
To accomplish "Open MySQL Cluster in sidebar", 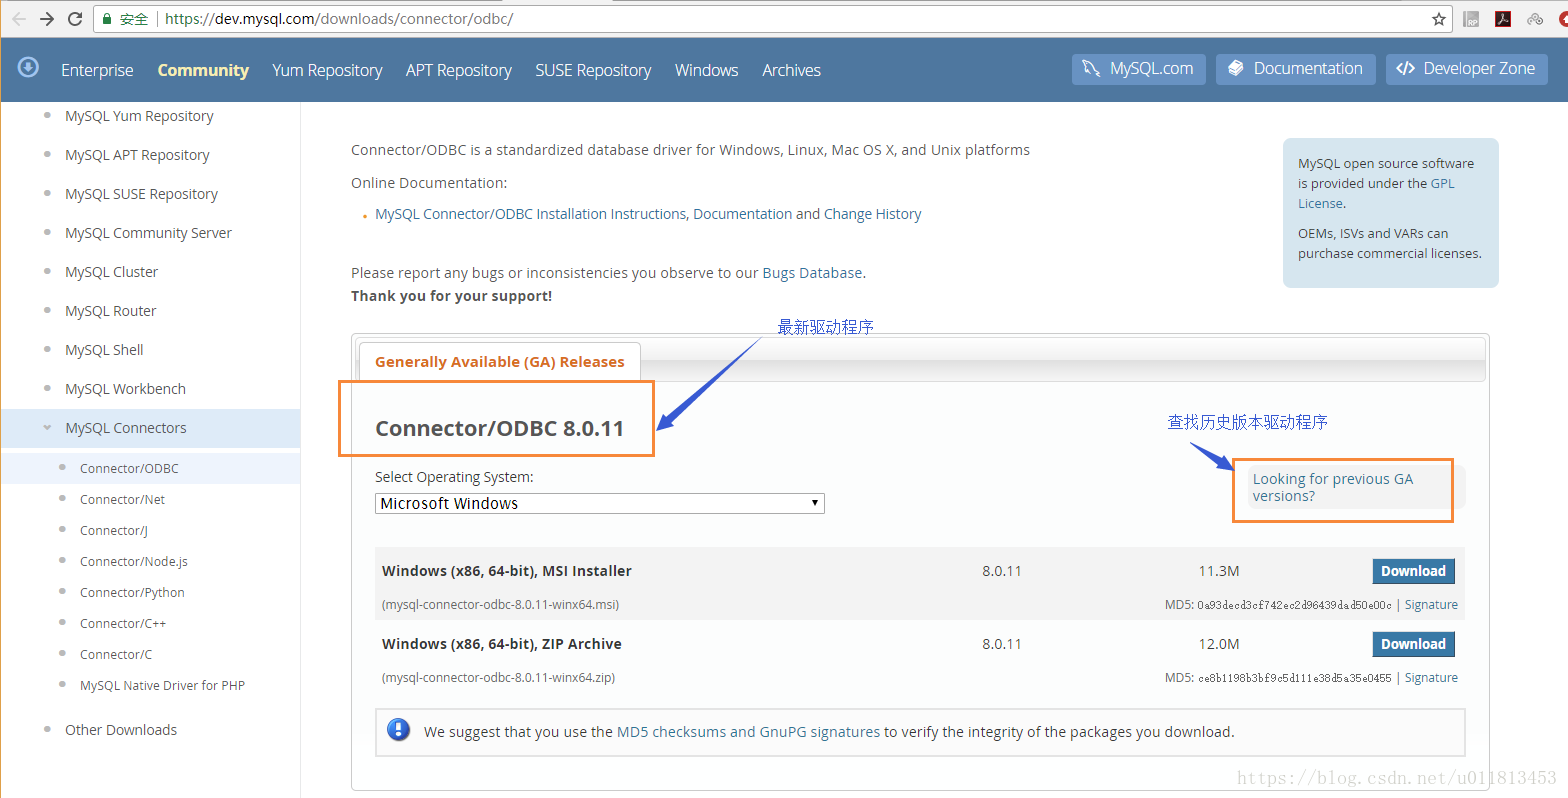I will click(111, 272).
